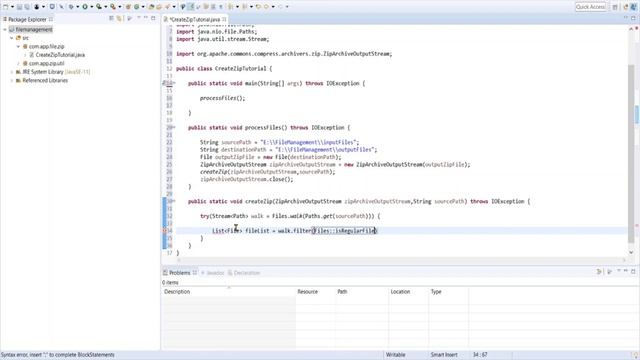Collapse the processFiles method fold on line 20
Viewport: 640px width, 360px height.
(174, 127)
